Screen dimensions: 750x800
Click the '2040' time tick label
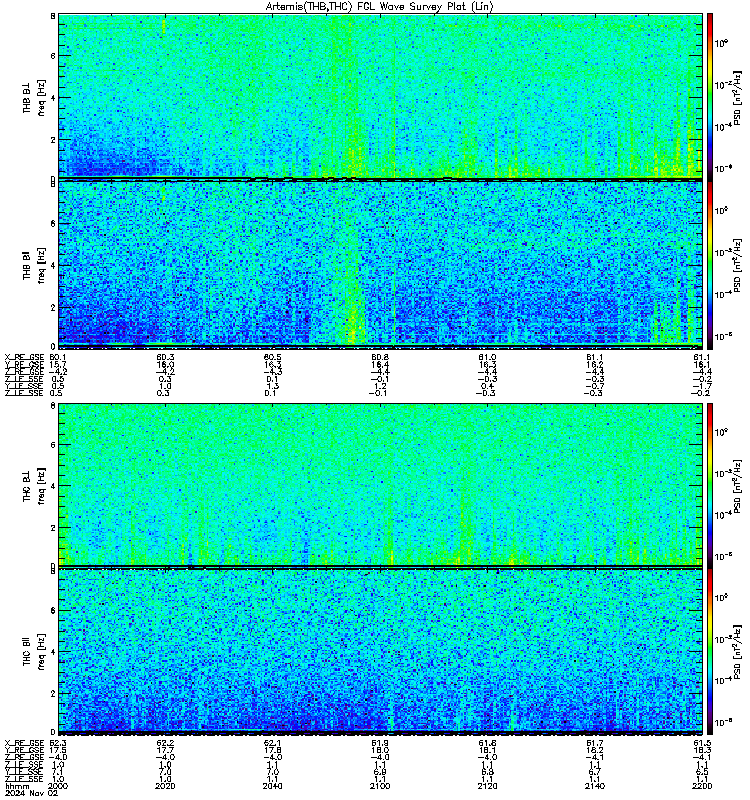272,786
